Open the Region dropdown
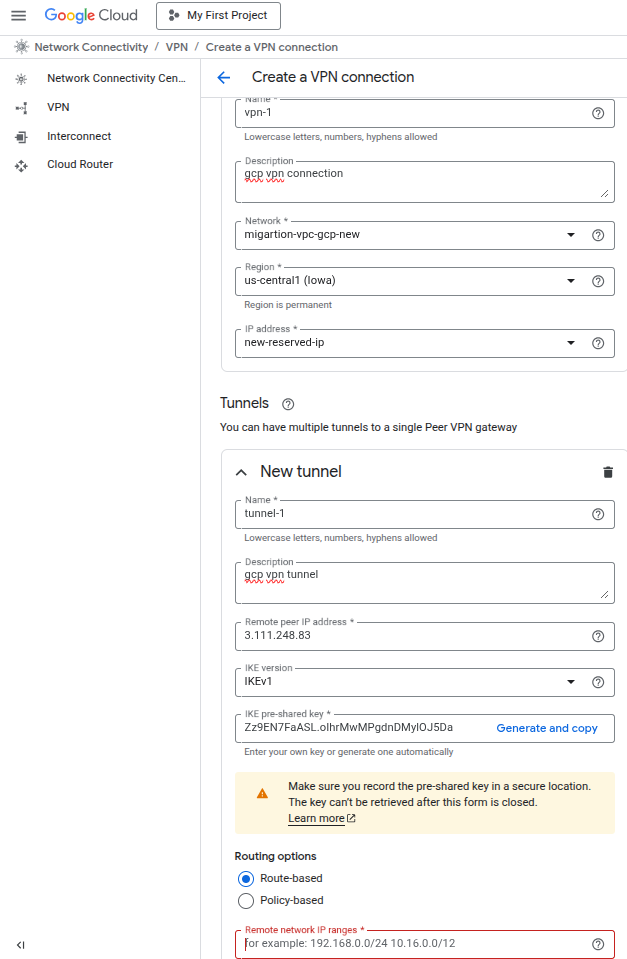Screen dimensions: 627x959 (571, 282)
